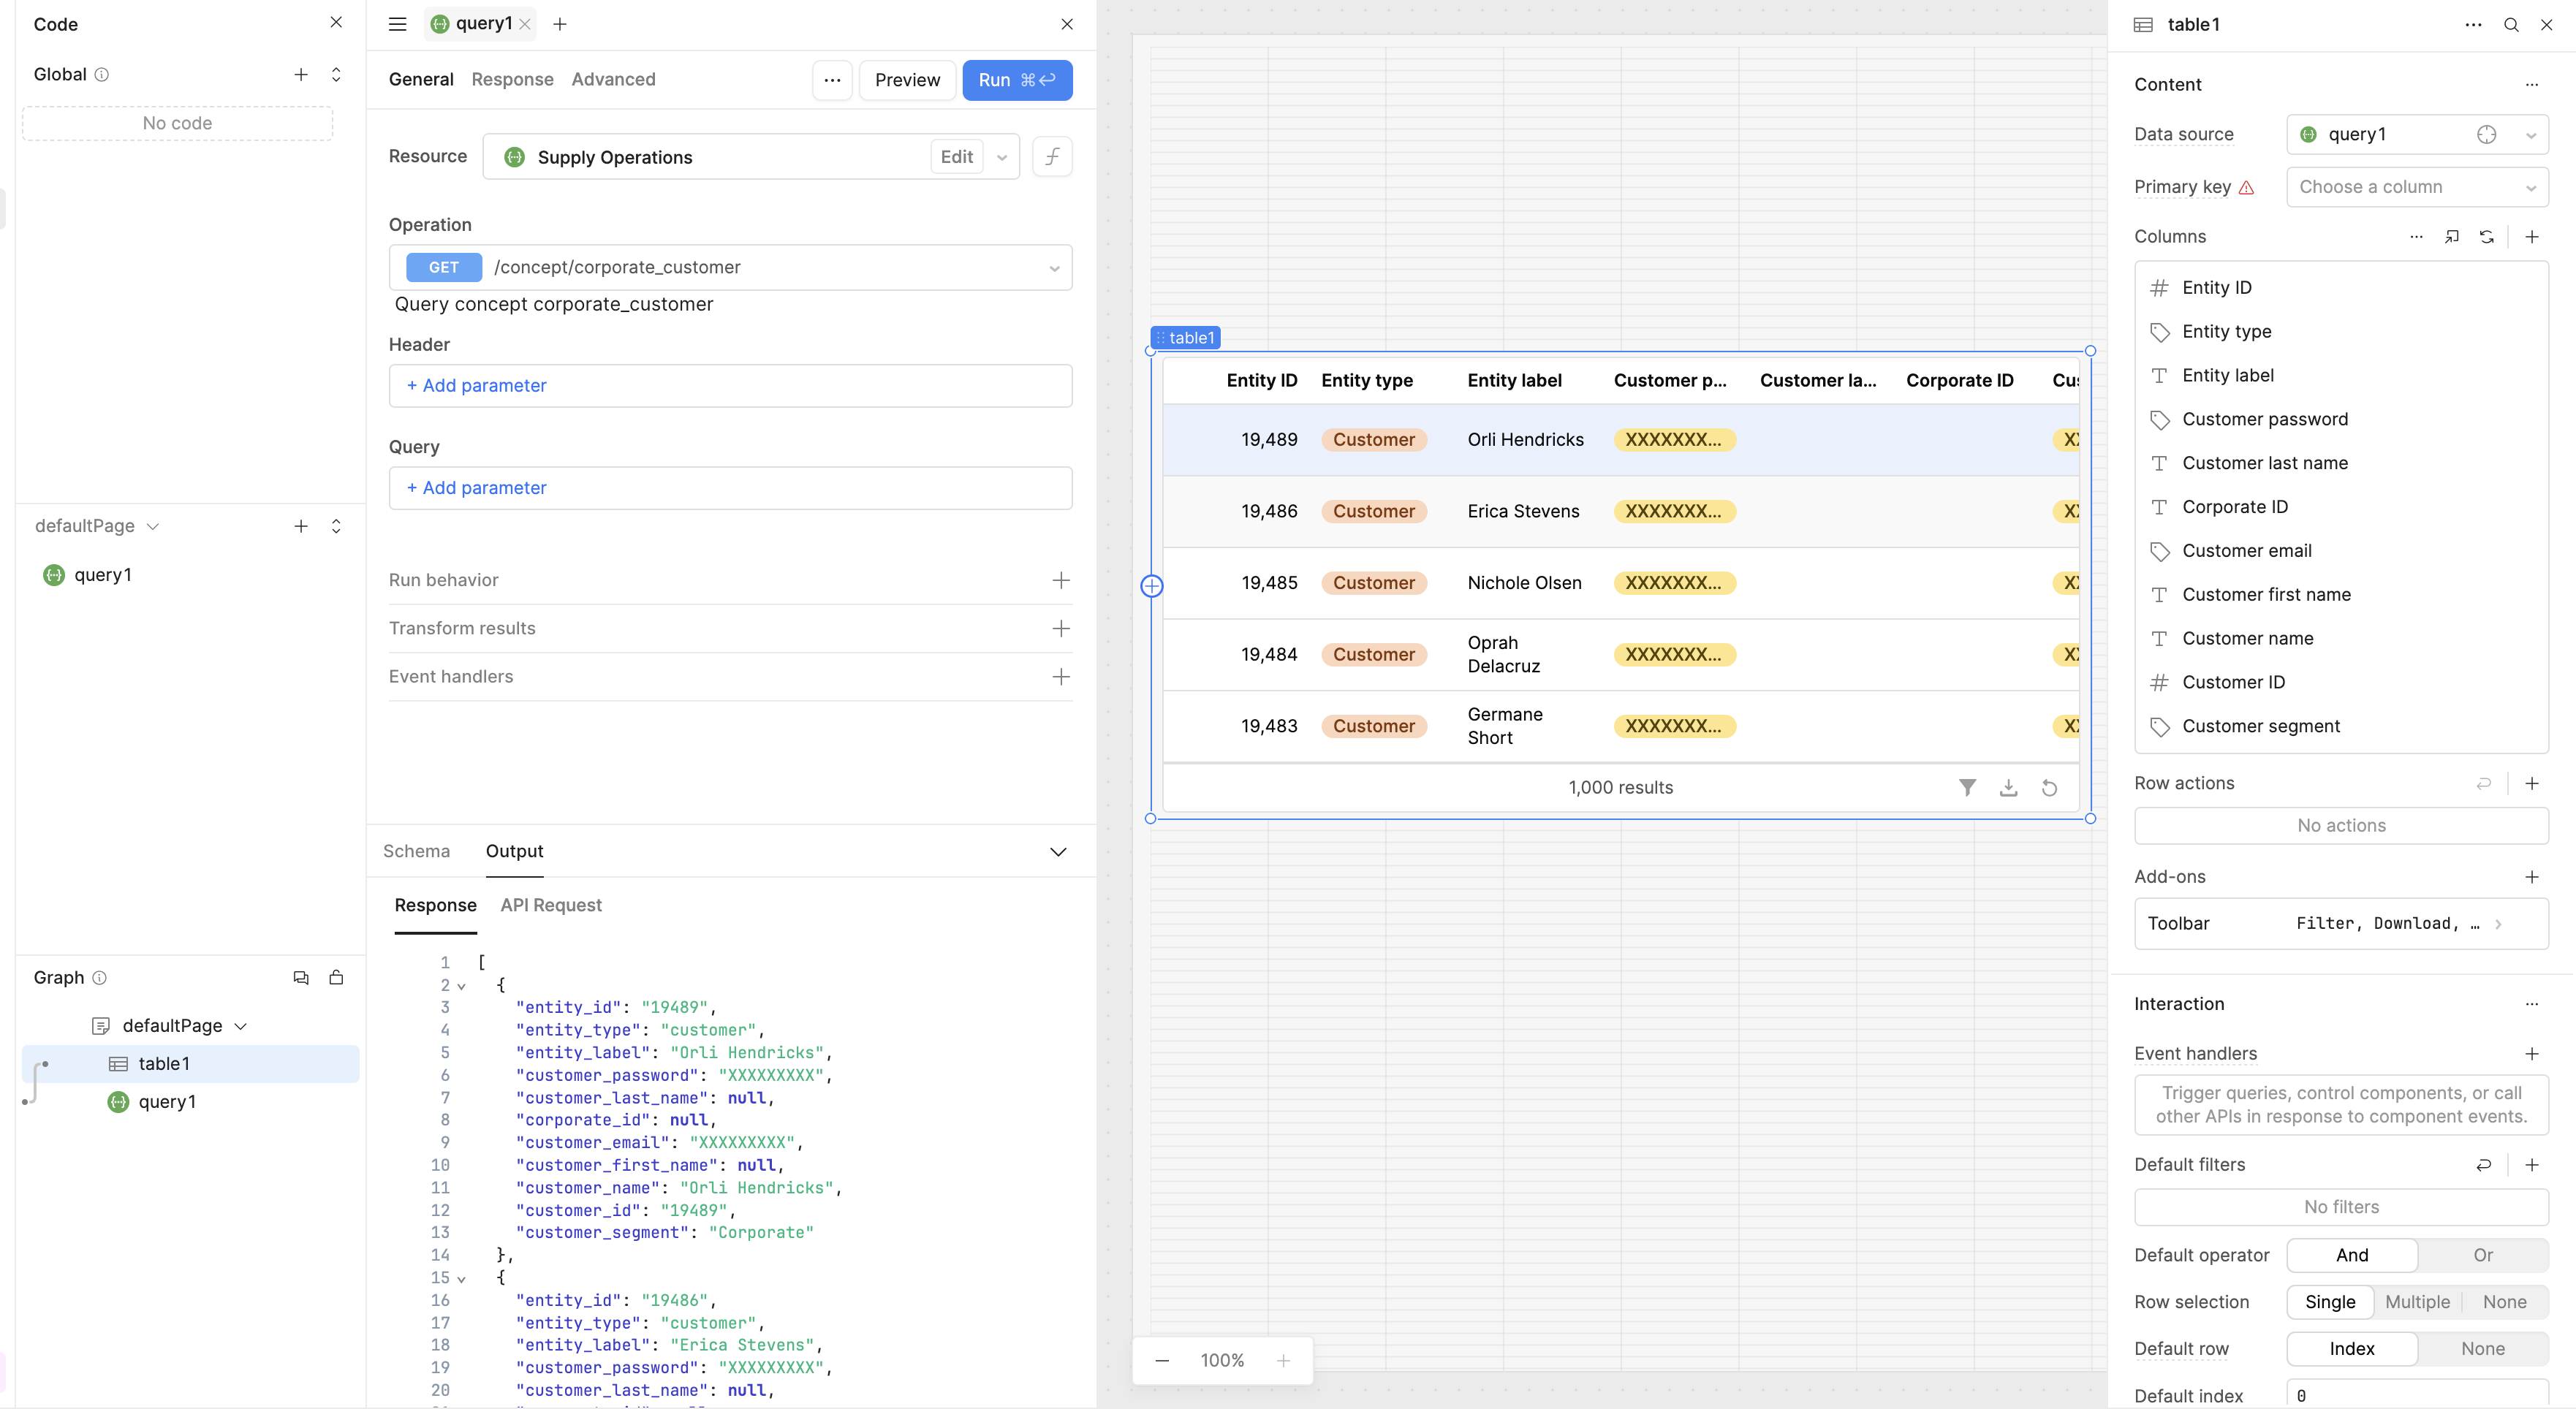Regenerate table columns with the sync icon
Image resolution: width=2576 pixels, height=1409 pixels.
2486,237
